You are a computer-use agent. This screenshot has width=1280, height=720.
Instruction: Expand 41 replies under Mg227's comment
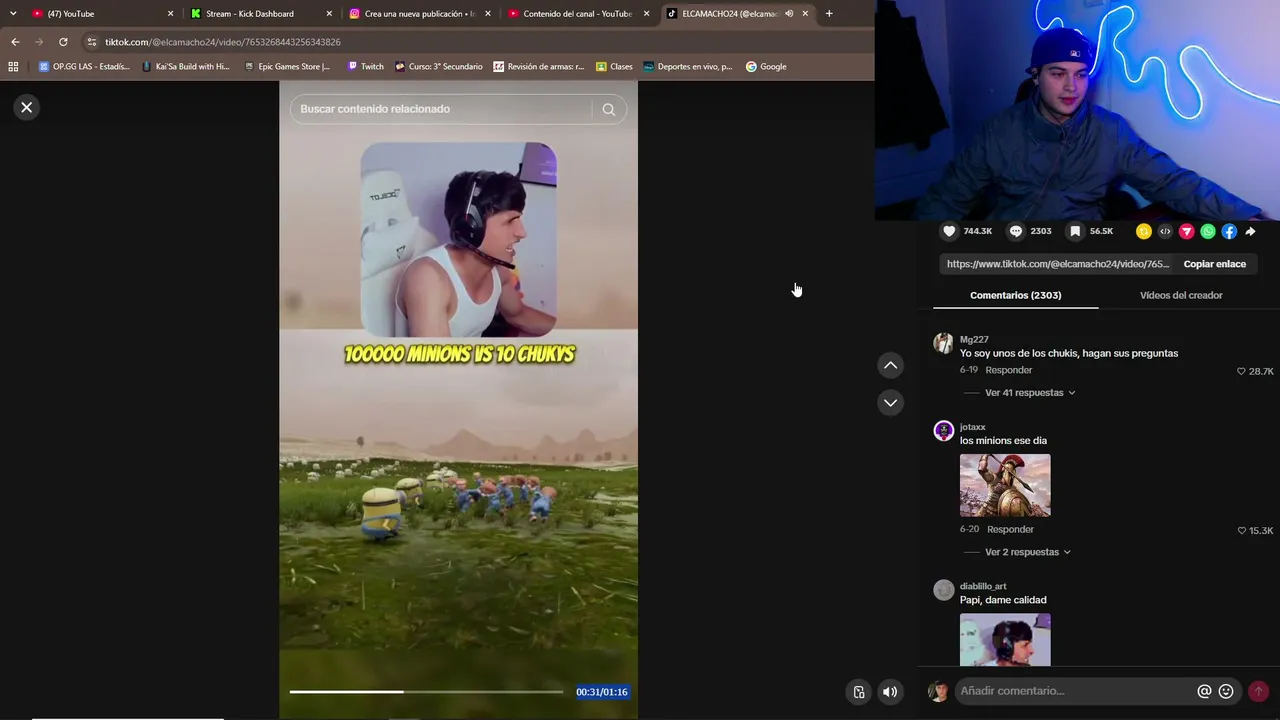coord(1030,393)
